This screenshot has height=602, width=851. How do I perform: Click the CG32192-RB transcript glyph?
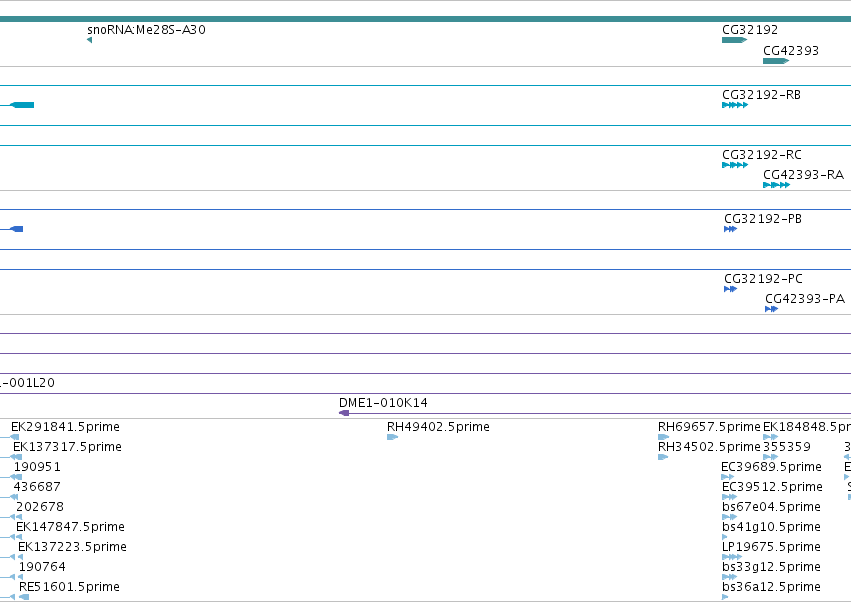click(735, 105)
